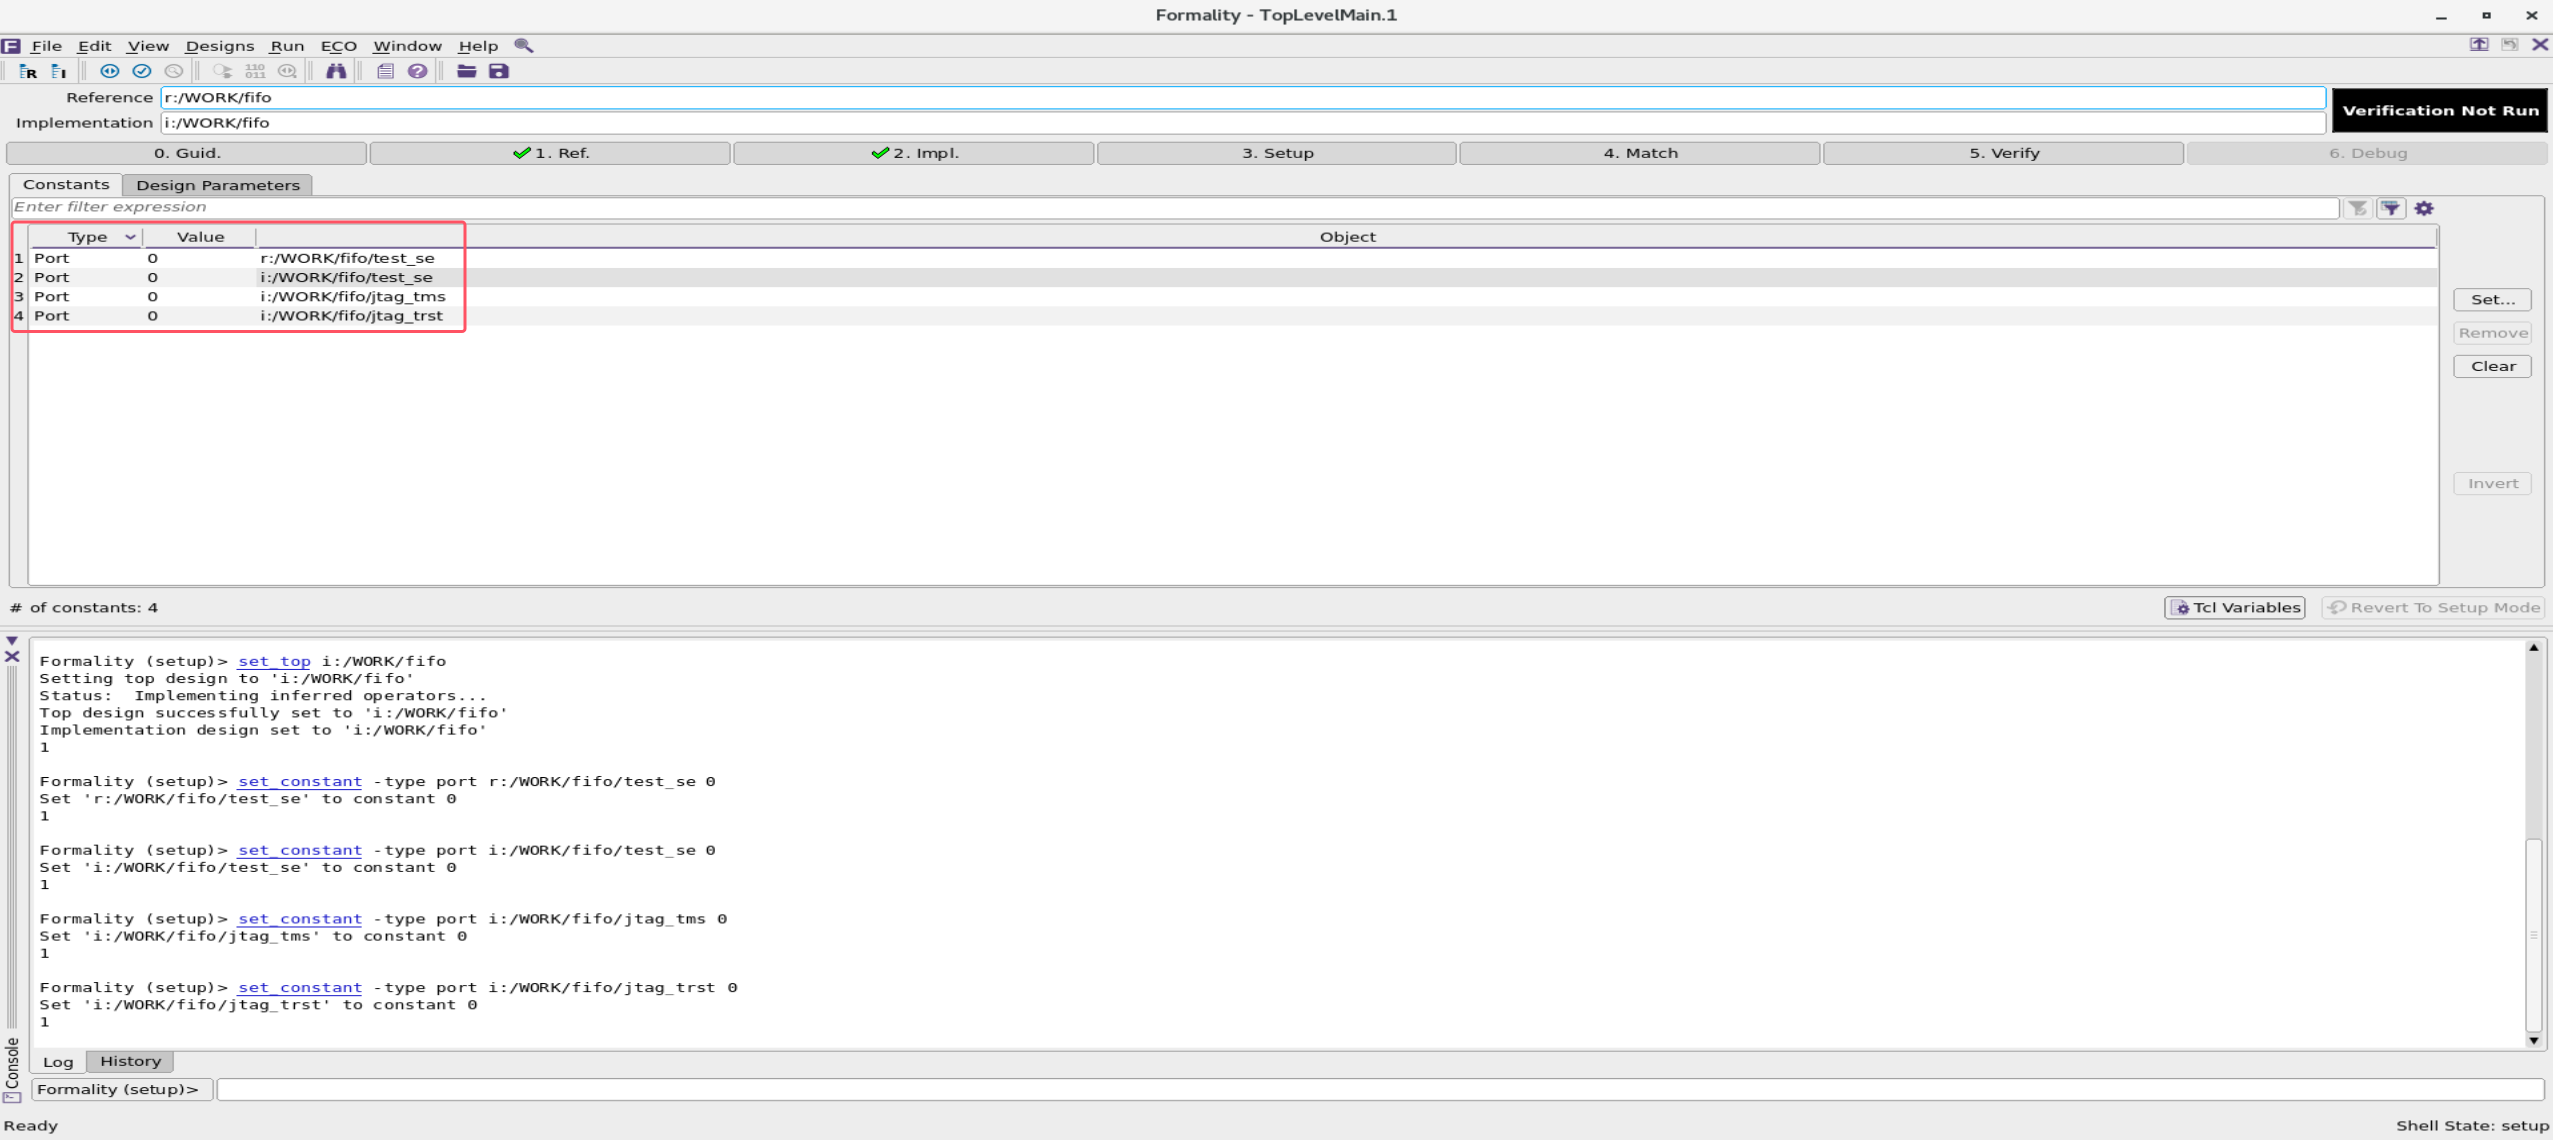Collapse the console panel with the triangle arrow
The height and width of the screenshot is (1140, 2553).
pos(11,640)
